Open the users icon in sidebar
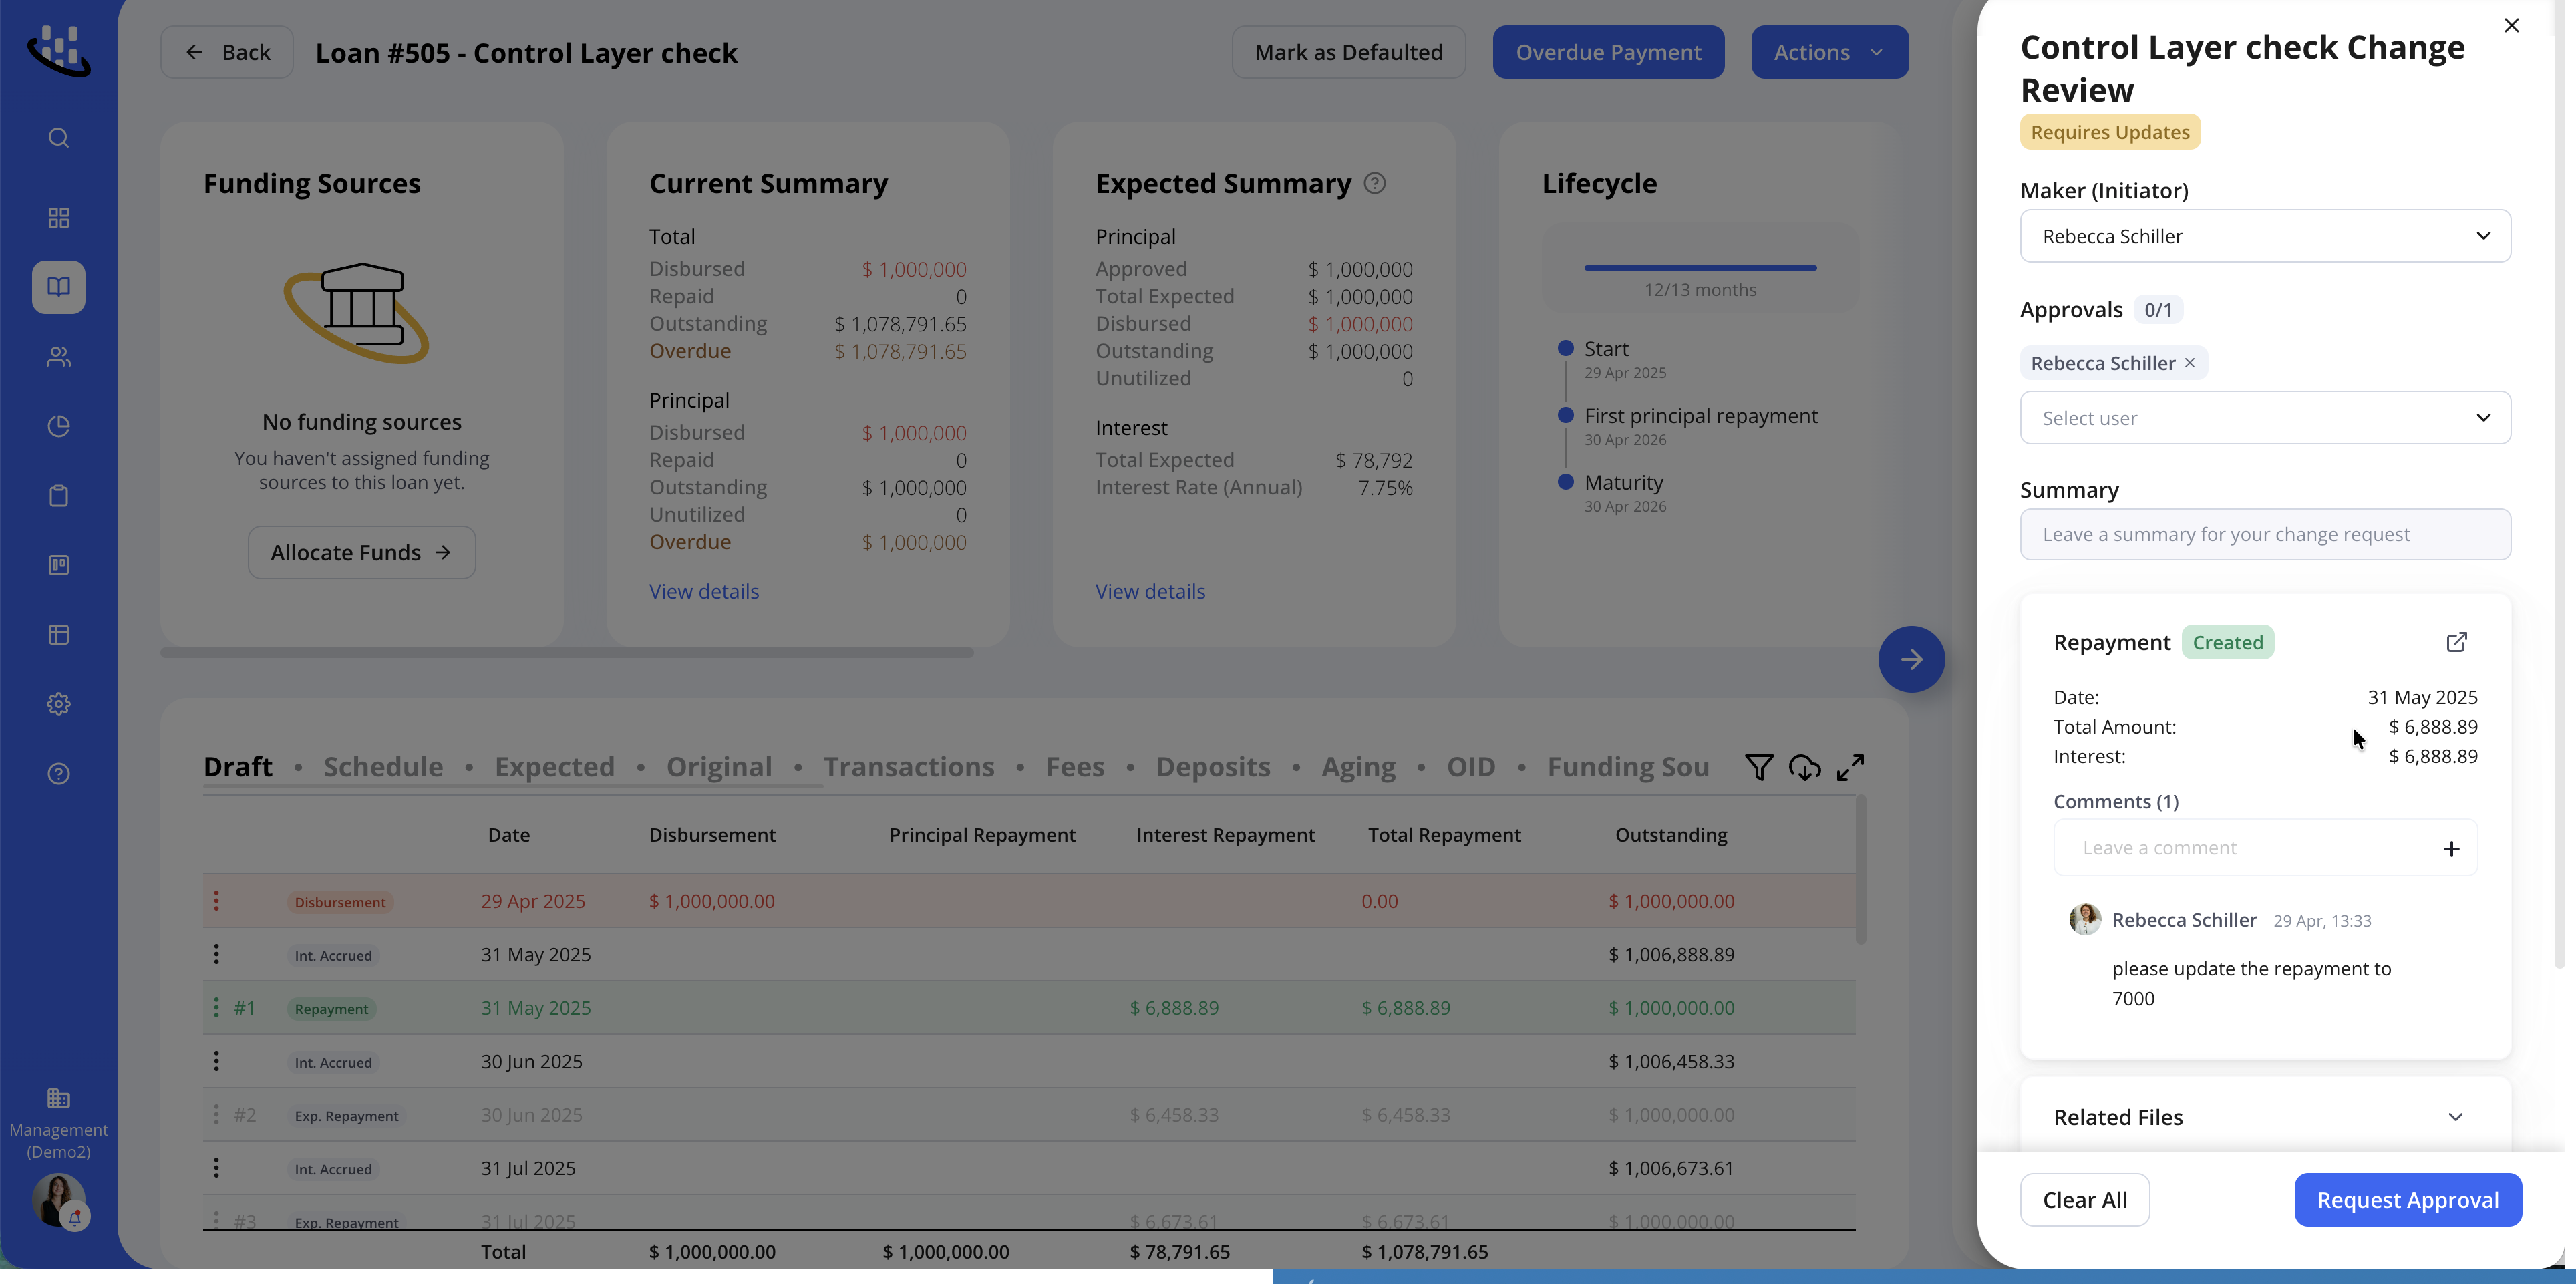Image resolution: width=2576 pixels, height=1284 pixels. coord(59,357)
